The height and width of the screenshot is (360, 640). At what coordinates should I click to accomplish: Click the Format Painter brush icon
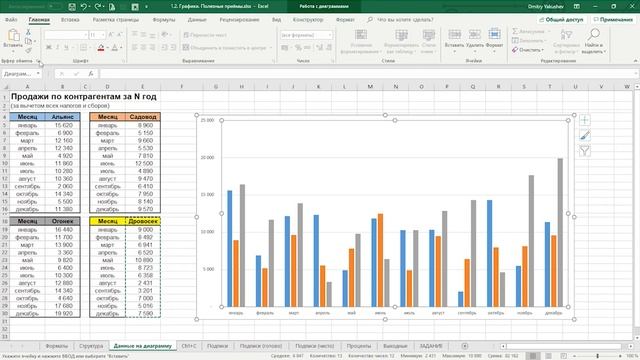(x=28, y=51)
